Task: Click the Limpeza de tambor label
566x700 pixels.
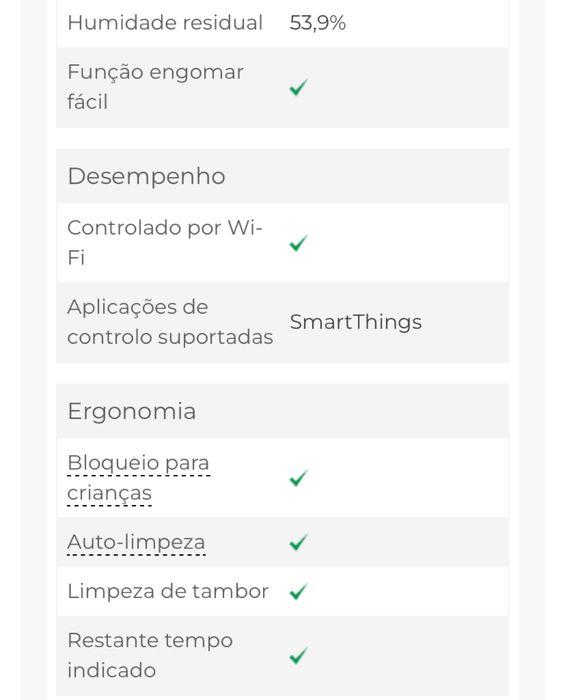Action: tap(168, 592)
